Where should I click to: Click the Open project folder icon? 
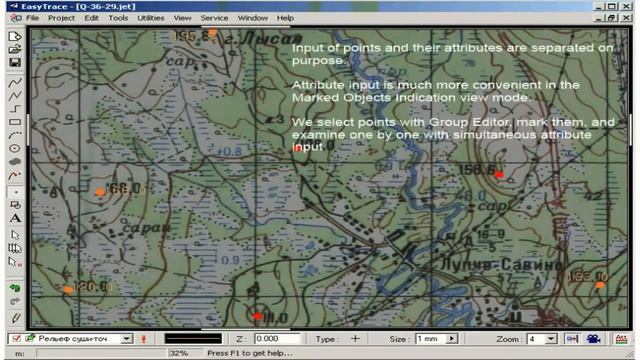tap(15, 49)
